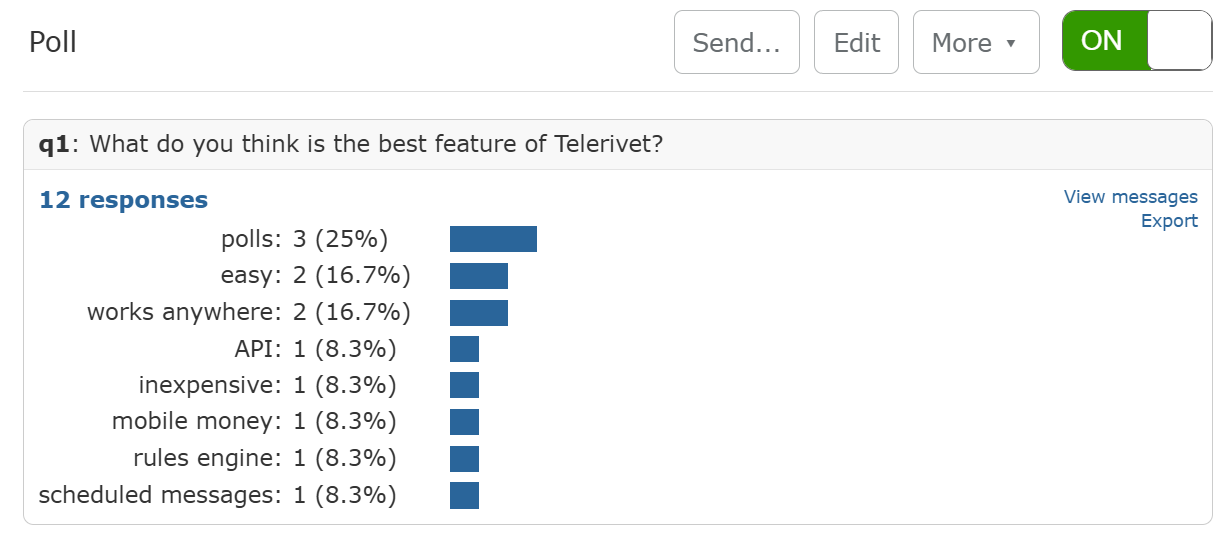Click the easy response bar

pos(479,276)
